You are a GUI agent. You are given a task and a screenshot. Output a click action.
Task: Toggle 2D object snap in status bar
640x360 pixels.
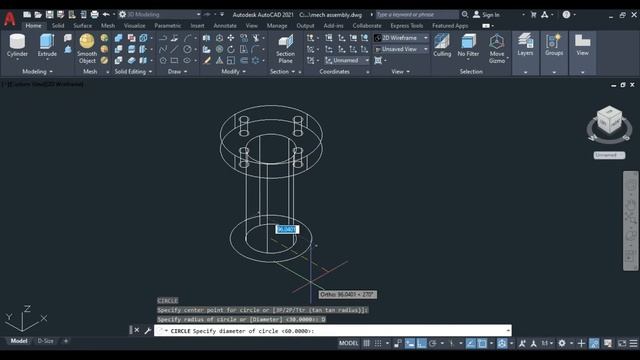482,343
